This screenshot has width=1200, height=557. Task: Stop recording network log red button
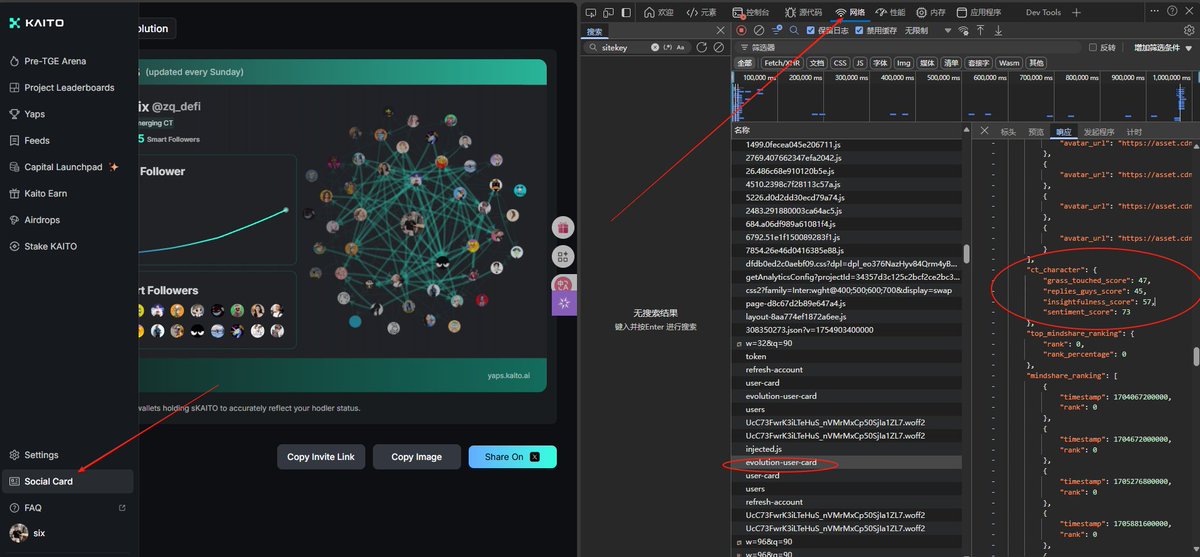tap(742, 30)
